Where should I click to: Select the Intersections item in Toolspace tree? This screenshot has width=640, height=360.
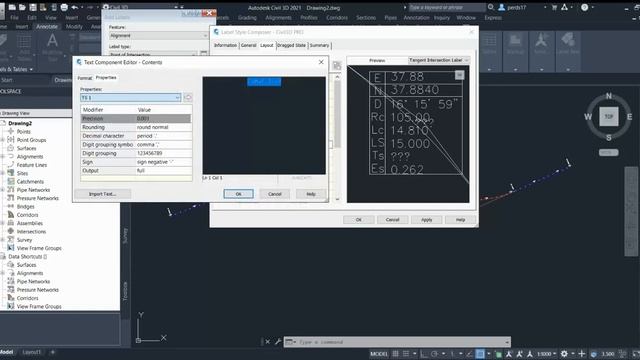(31, 231)
